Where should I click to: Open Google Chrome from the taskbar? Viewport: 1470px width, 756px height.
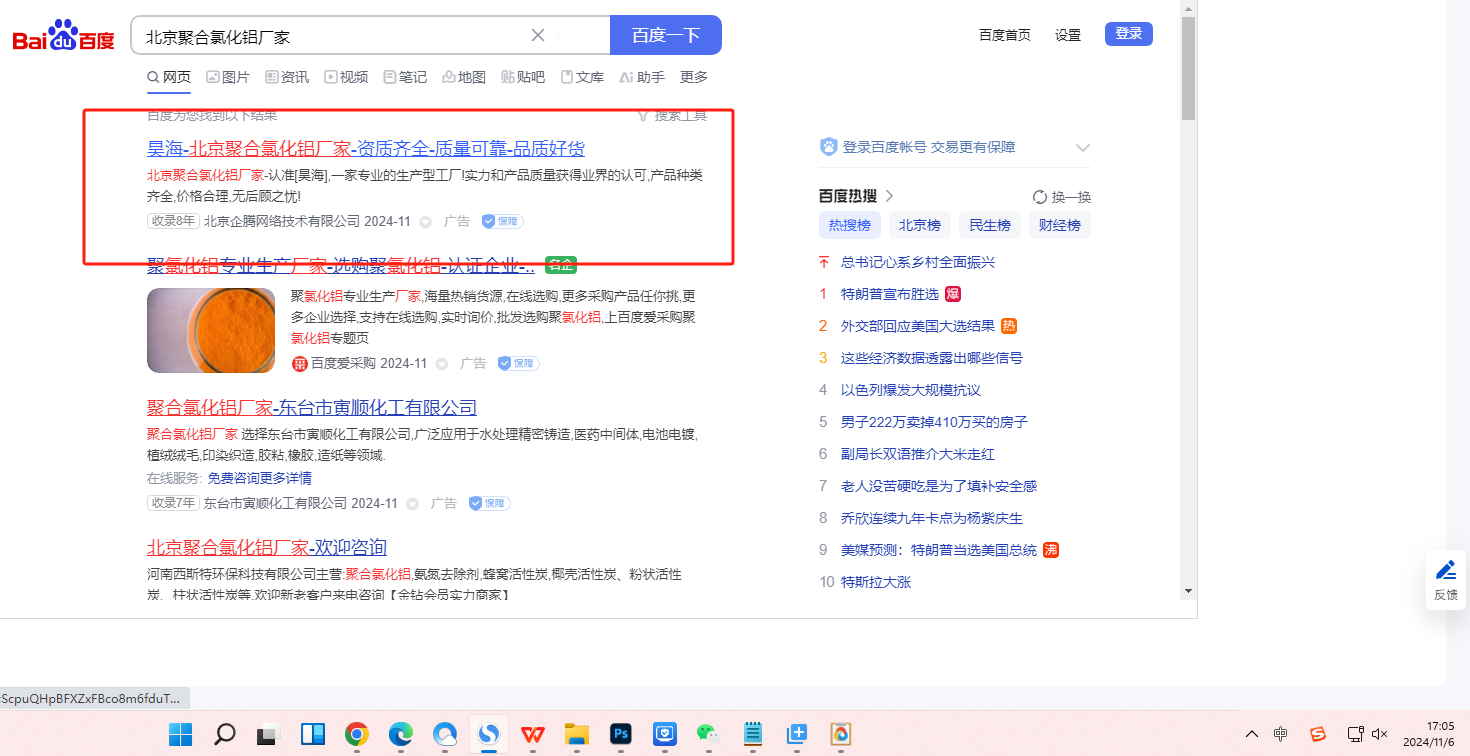point(357,735)
